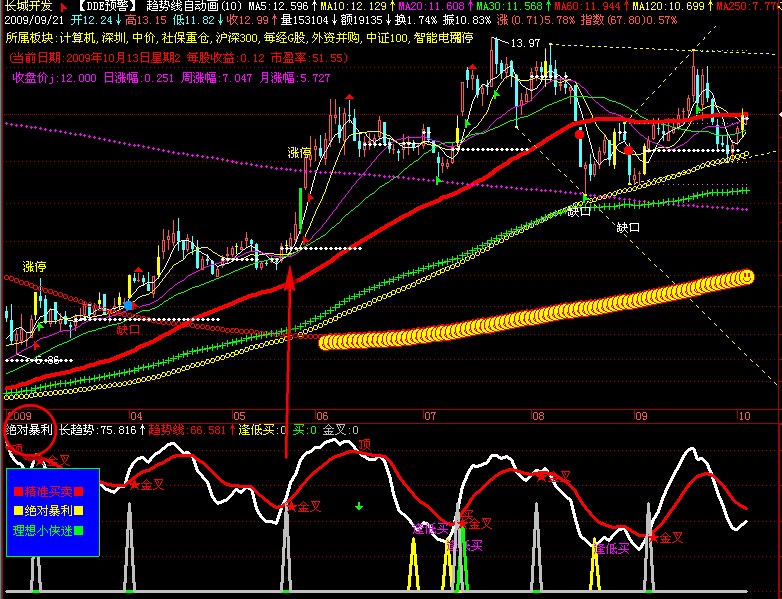Click the green 买:0 indicator value
Screen dimensions: 782x599
[x=304, y=430]
